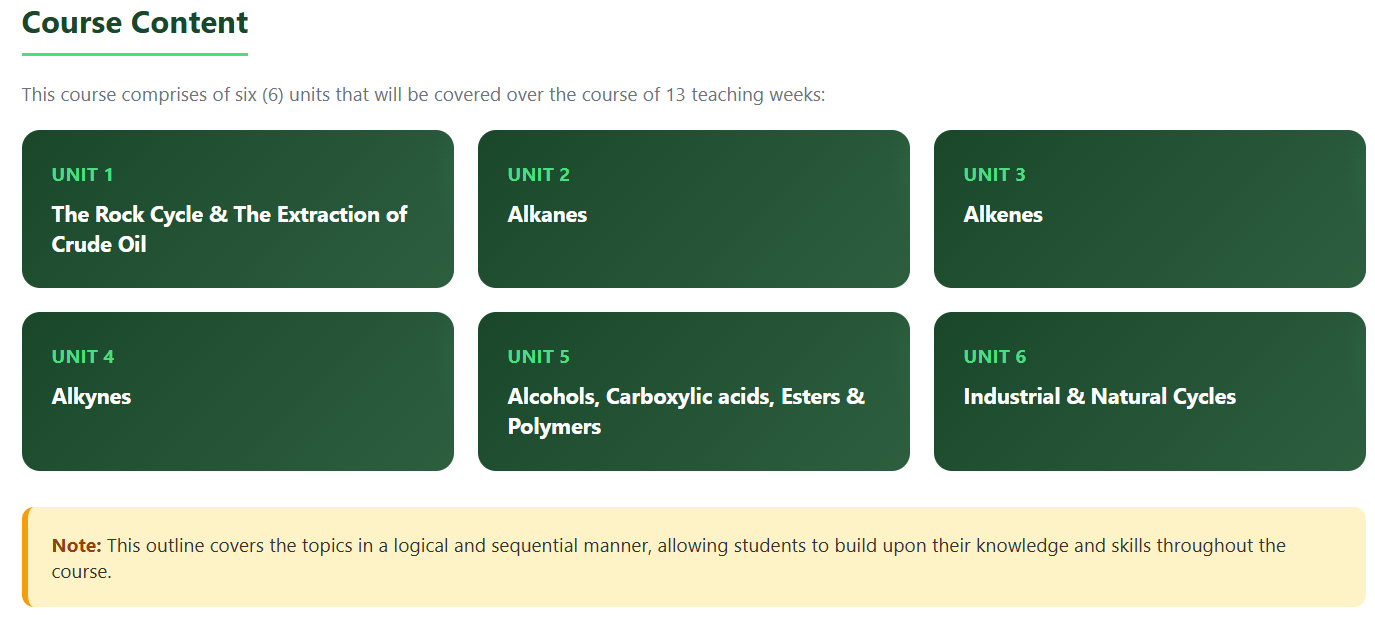The image size is (1375, 618).
Task: Open the Rock Cycle & Crude Oil card title
Action: coord(229,229)
